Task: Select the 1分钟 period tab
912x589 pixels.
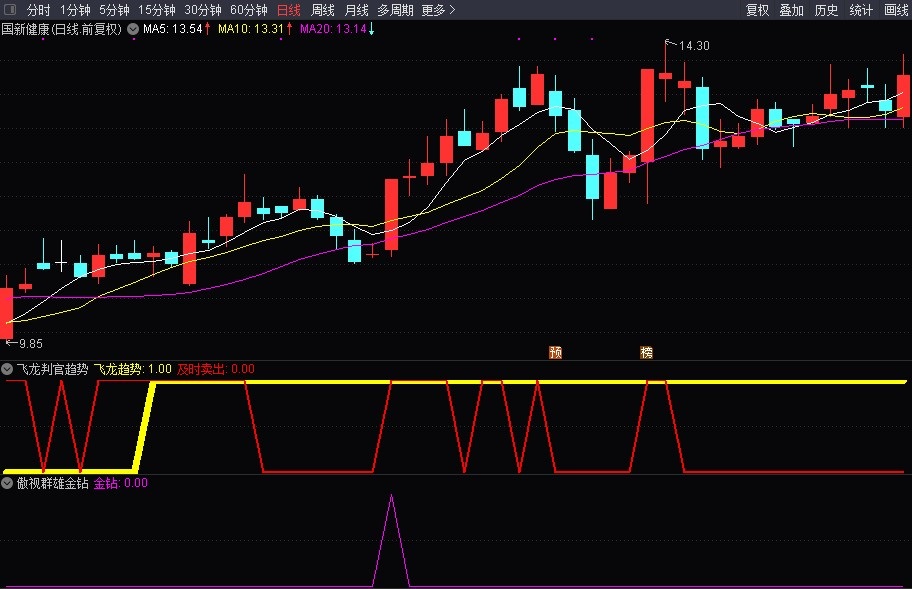Action: [76, 10]
